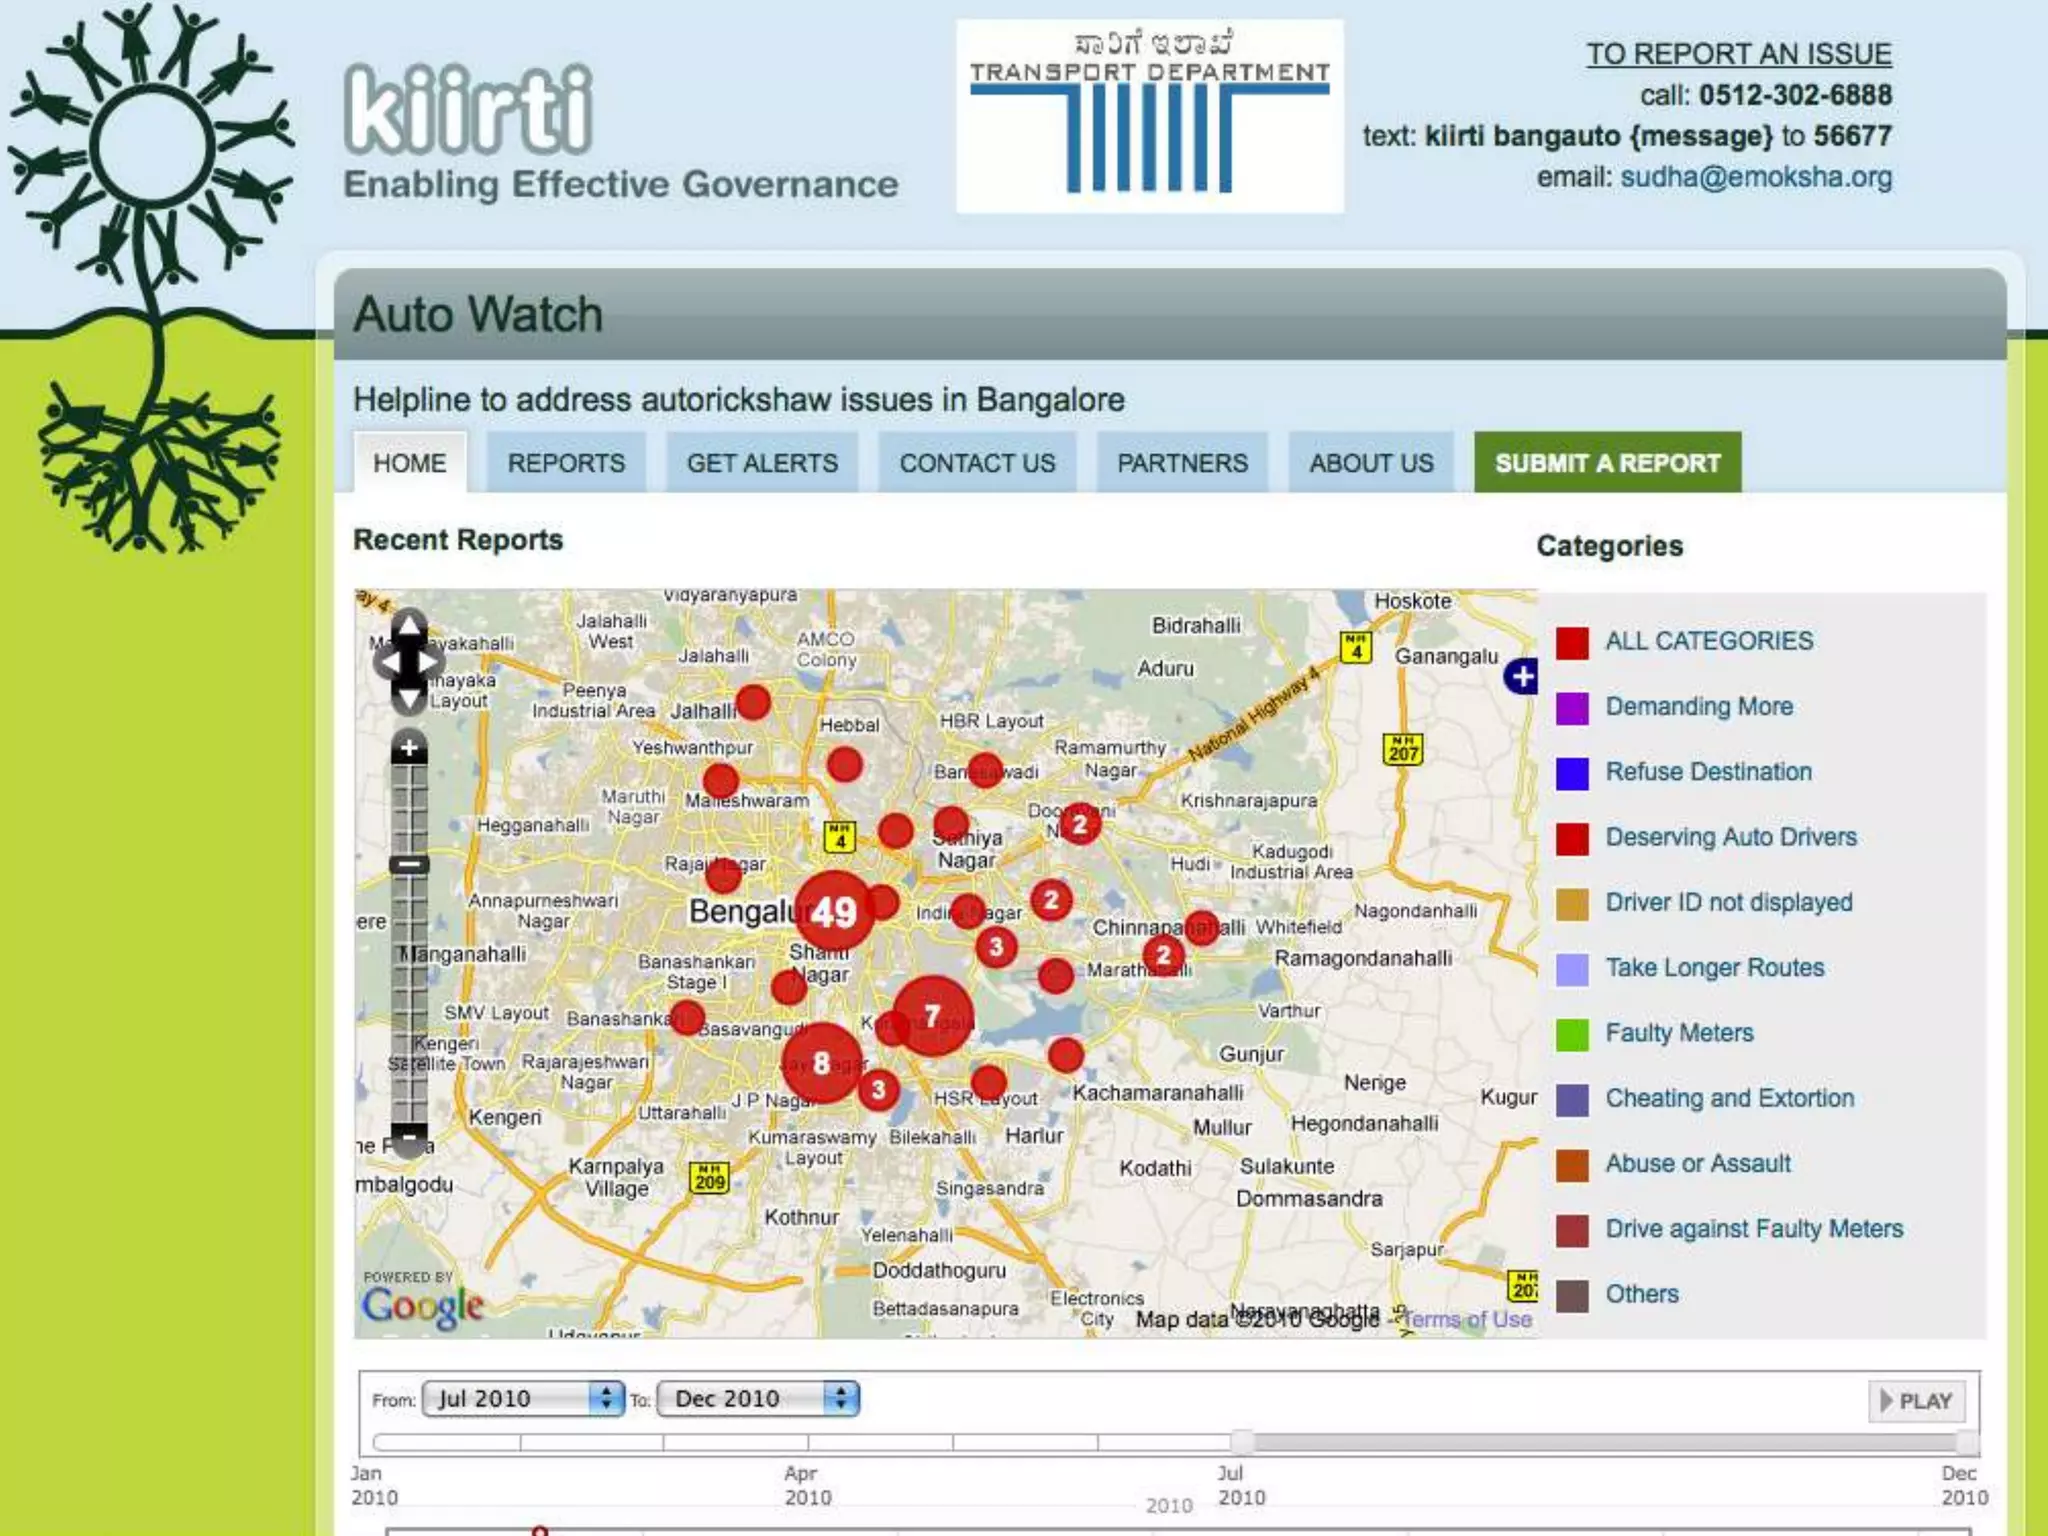Zoom in with the map plus button
Viewport: 2048px width, 1536px height.
point(408,747)
